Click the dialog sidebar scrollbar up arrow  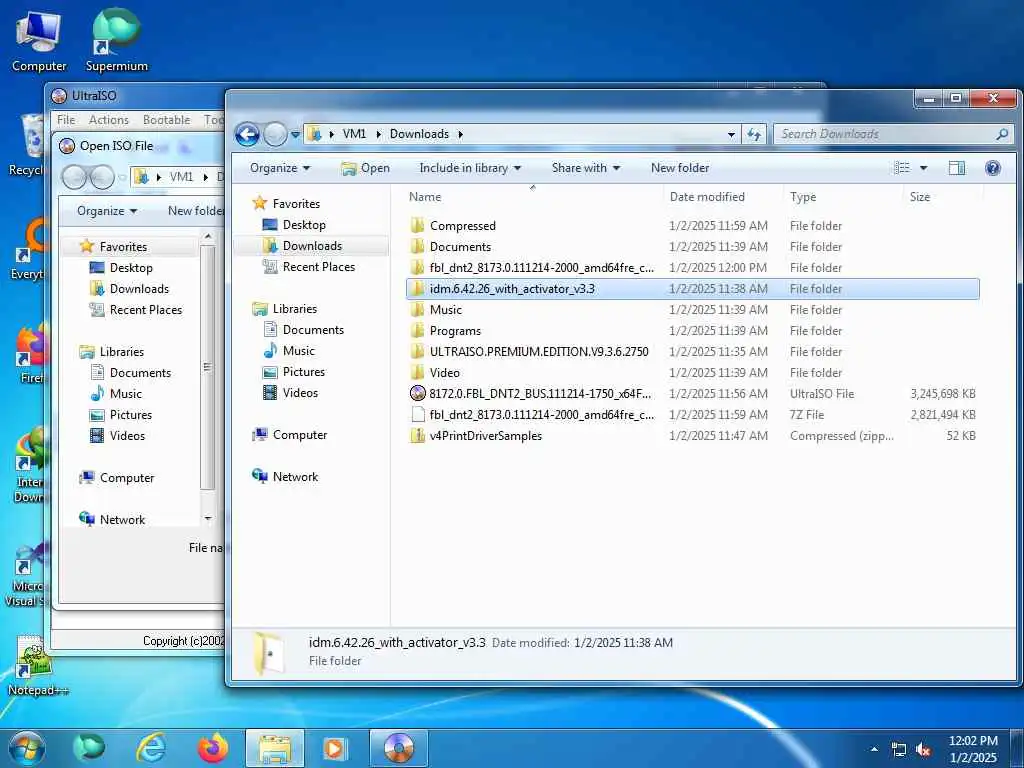coord(208,236)
